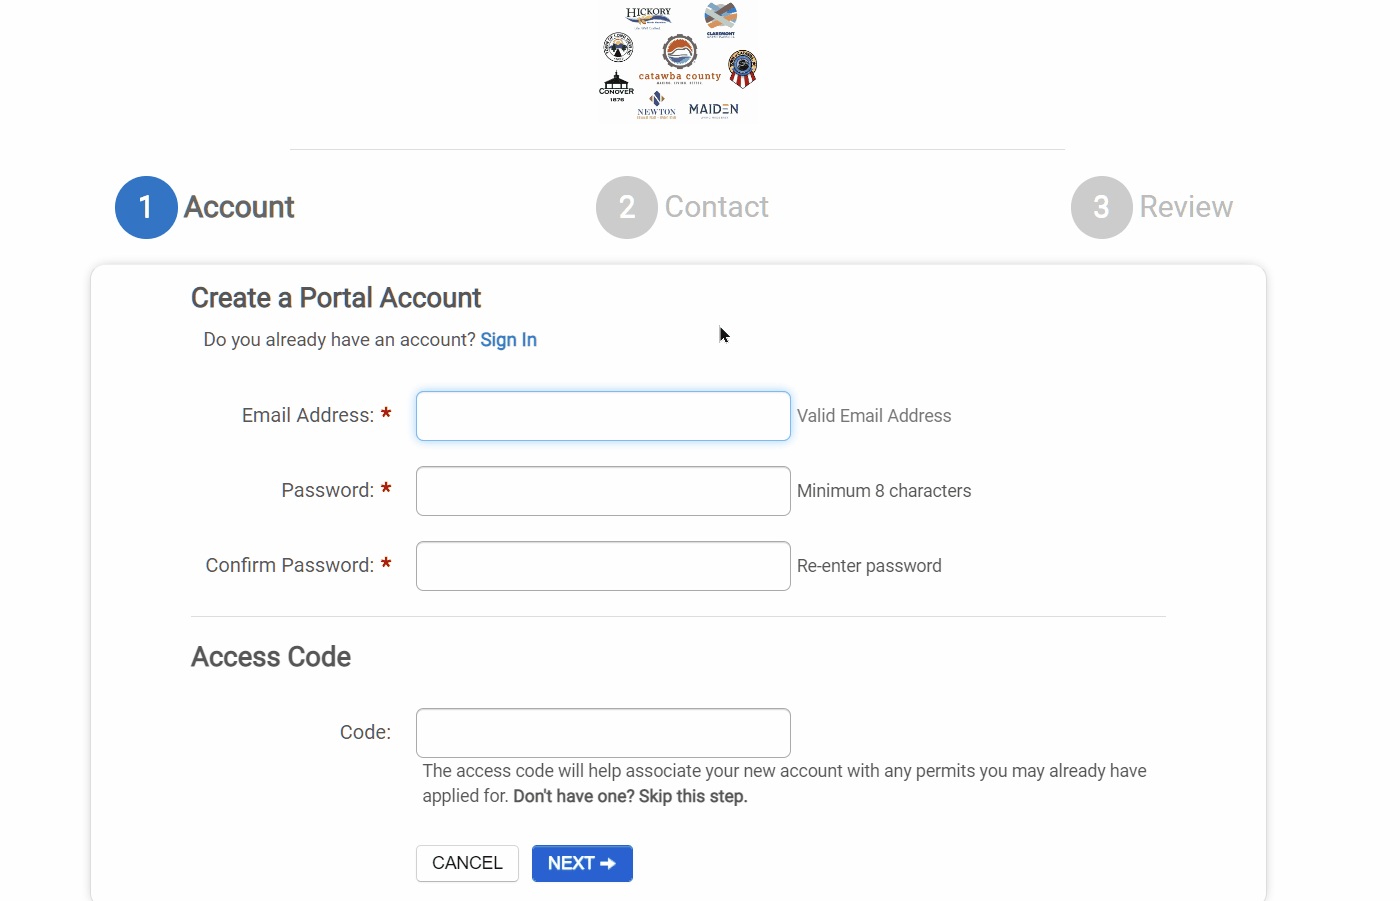Click the Hickory city logo
Image resolution: width=1400 pixels, height=901 pixels.
648,17
